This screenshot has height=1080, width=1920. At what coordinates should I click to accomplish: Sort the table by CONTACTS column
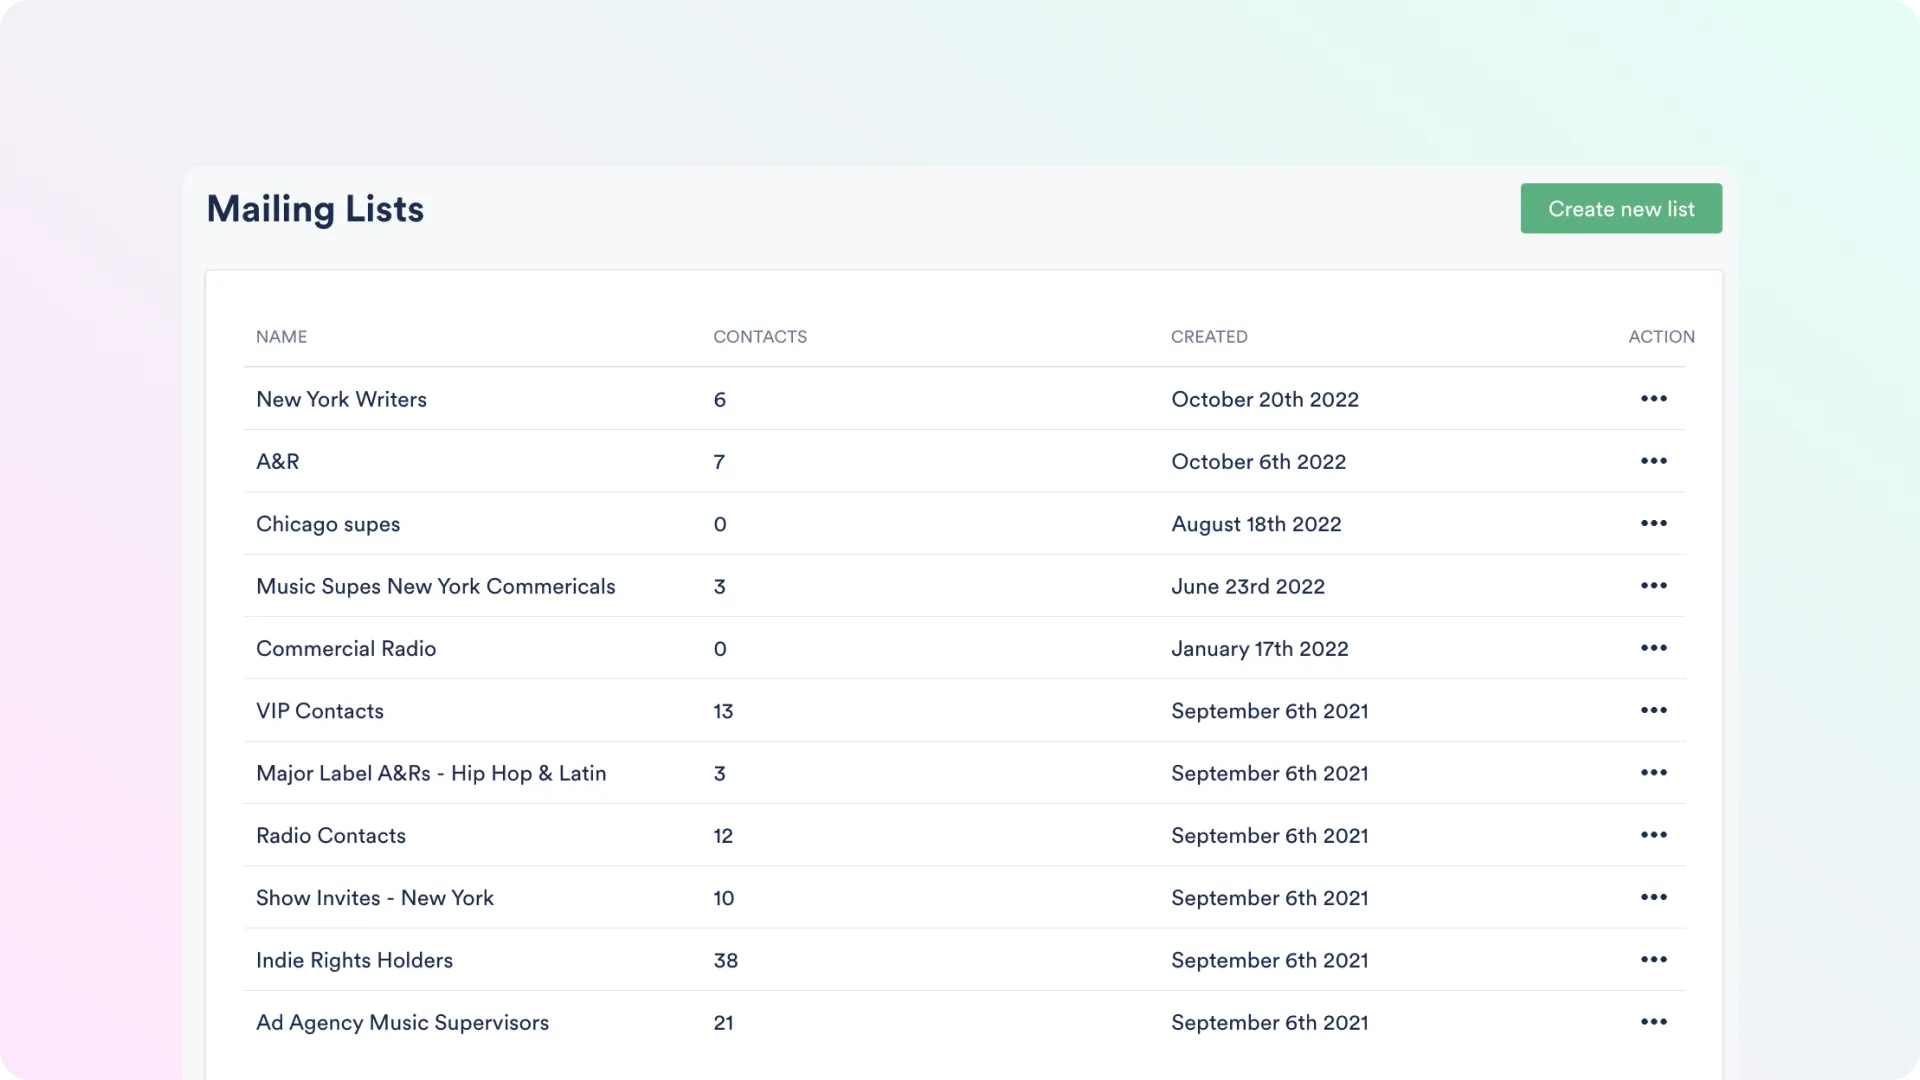tap(760, 336)
